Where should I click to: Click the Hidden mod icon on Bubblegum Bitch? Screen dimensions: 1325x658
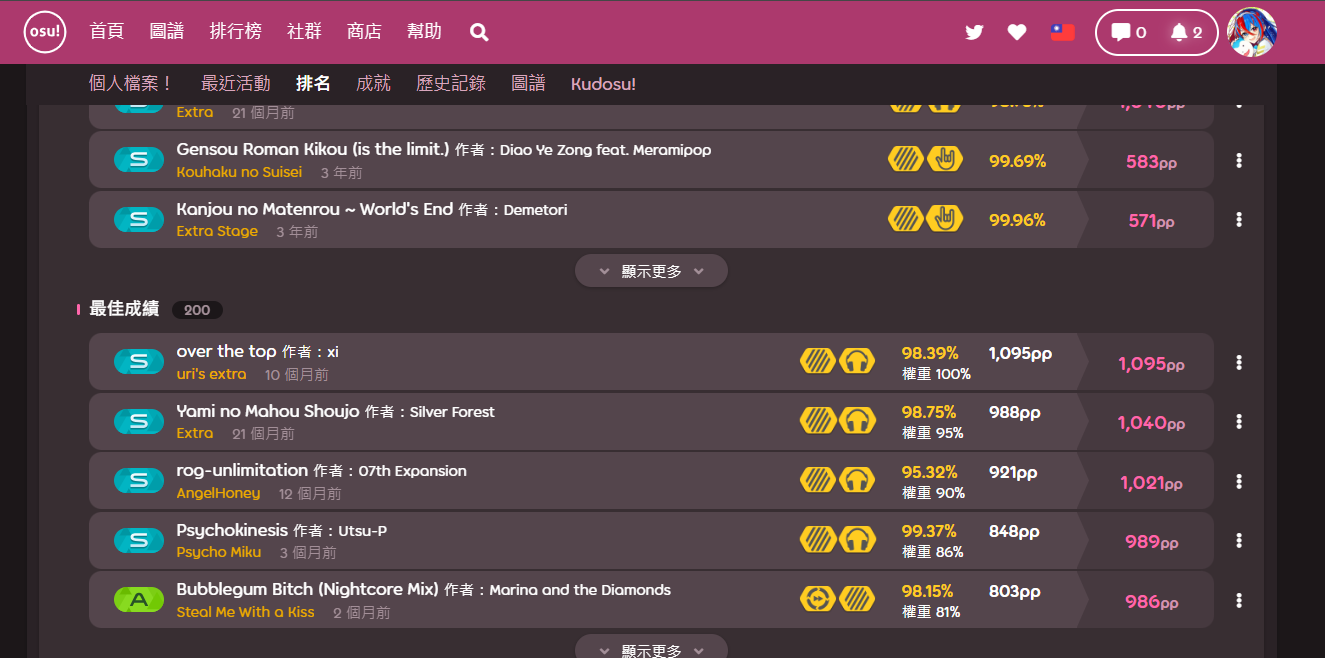857,599
